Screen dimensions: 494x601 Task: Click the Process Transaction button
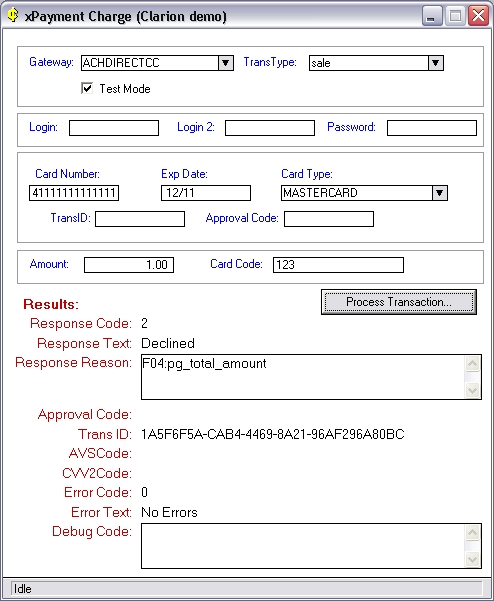[399, 302]
